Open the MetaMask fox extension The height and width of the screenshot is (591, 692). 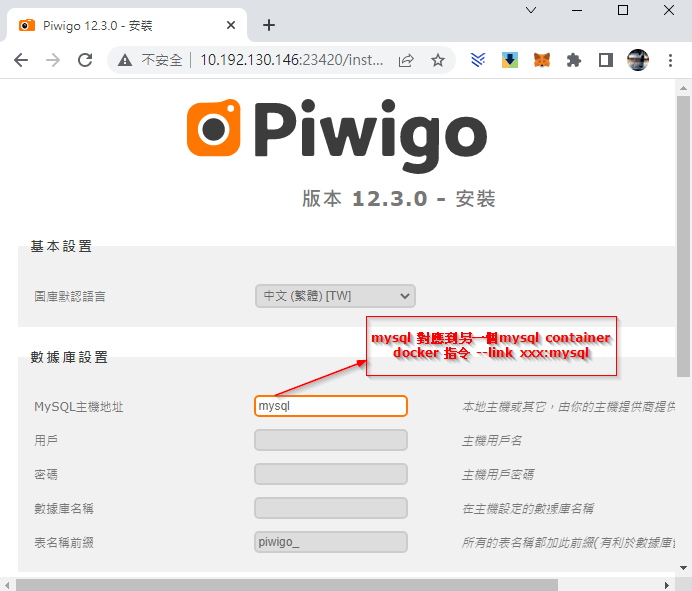pos(542,60)
